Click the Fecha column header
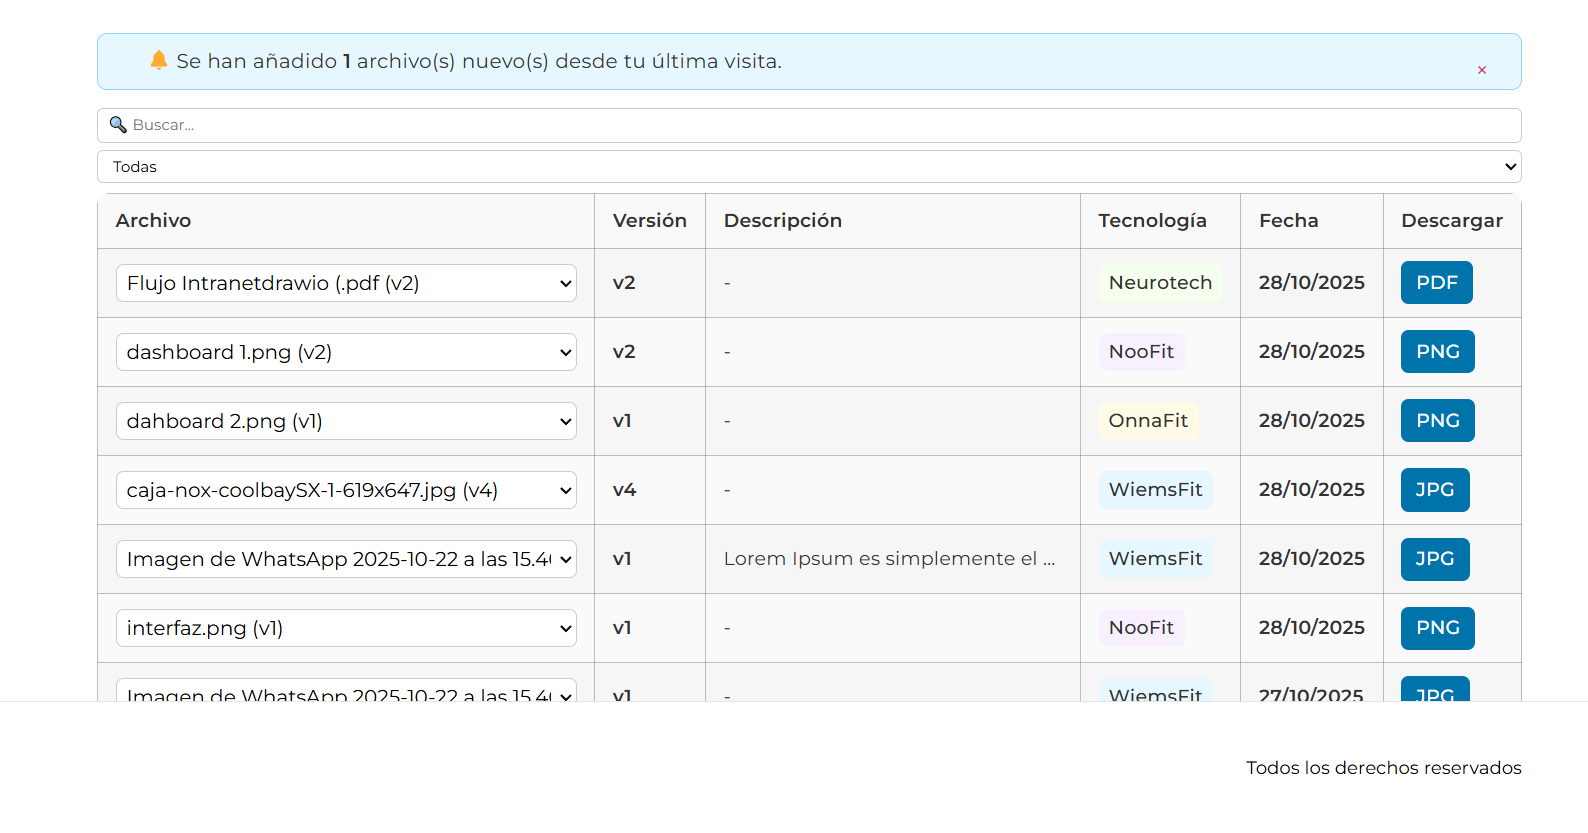Screen dimensions: 1588x833 (1288, 221)
